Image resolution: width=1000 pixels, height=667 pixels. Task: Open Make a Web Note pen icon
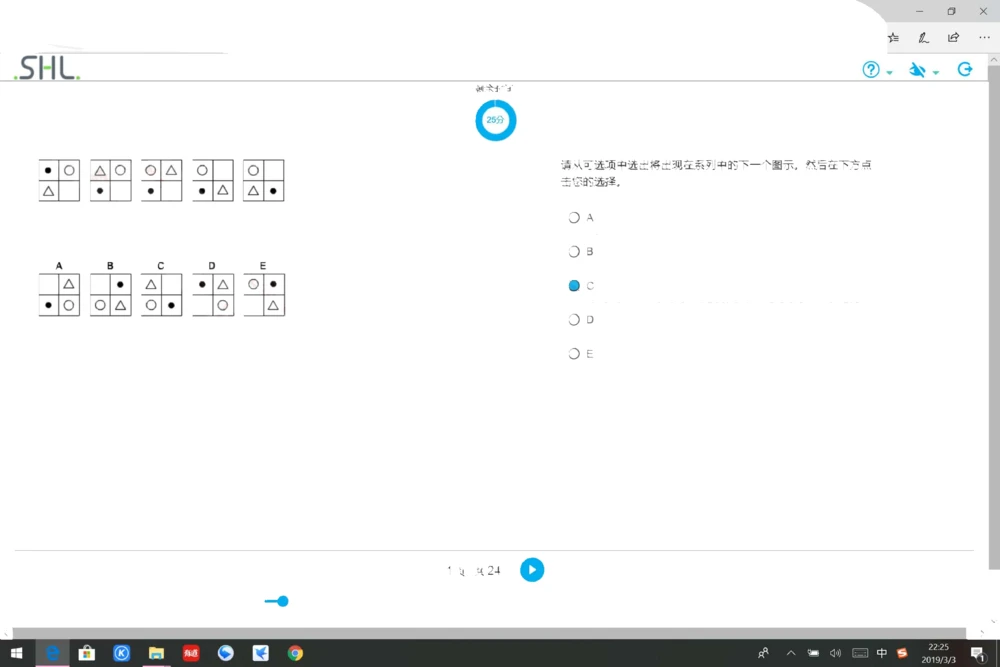click(923, 37)
